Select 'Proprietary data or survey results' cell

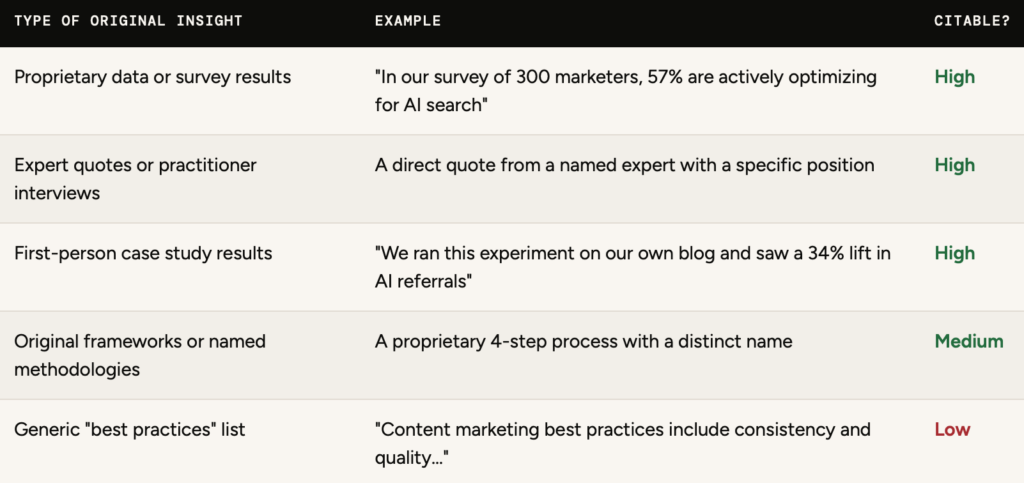click(152, 77)
